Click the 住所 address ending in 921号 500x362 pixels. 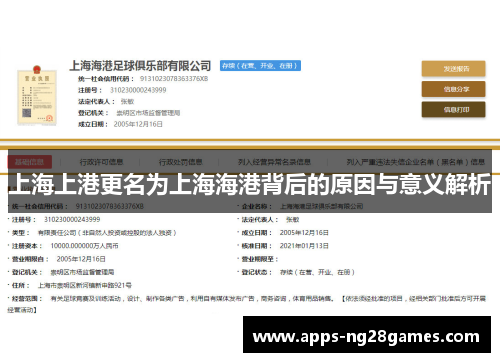pyautogui.click(x=85, y=285)
